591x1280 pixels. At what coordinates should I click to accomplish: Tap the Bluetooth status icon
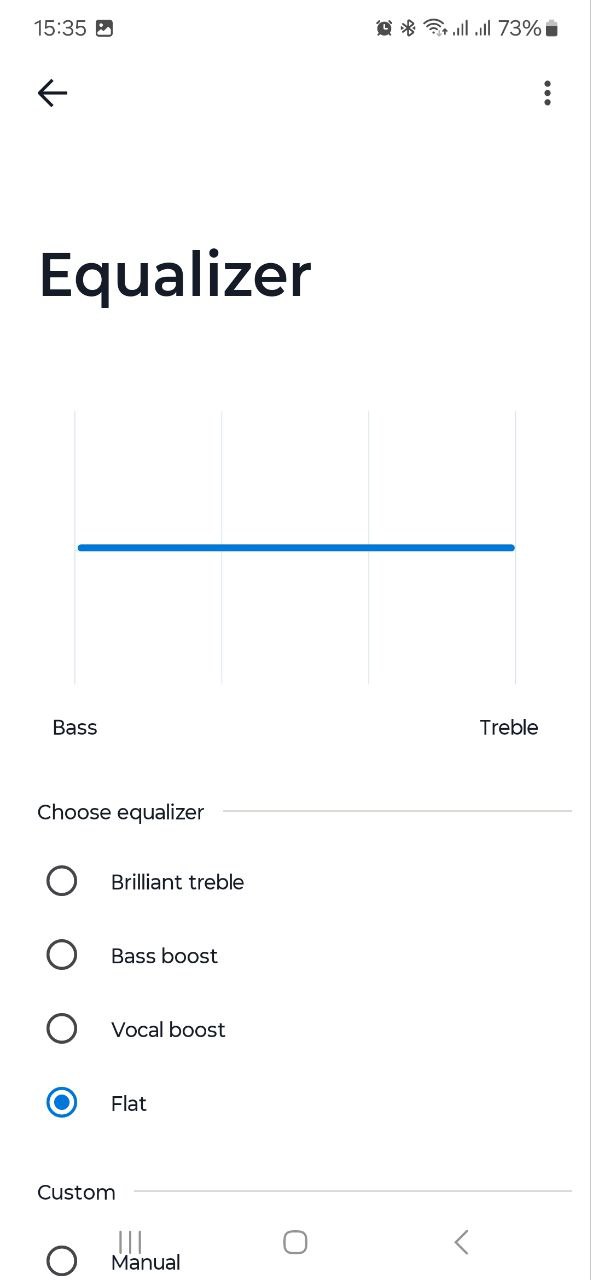[408, 28]
